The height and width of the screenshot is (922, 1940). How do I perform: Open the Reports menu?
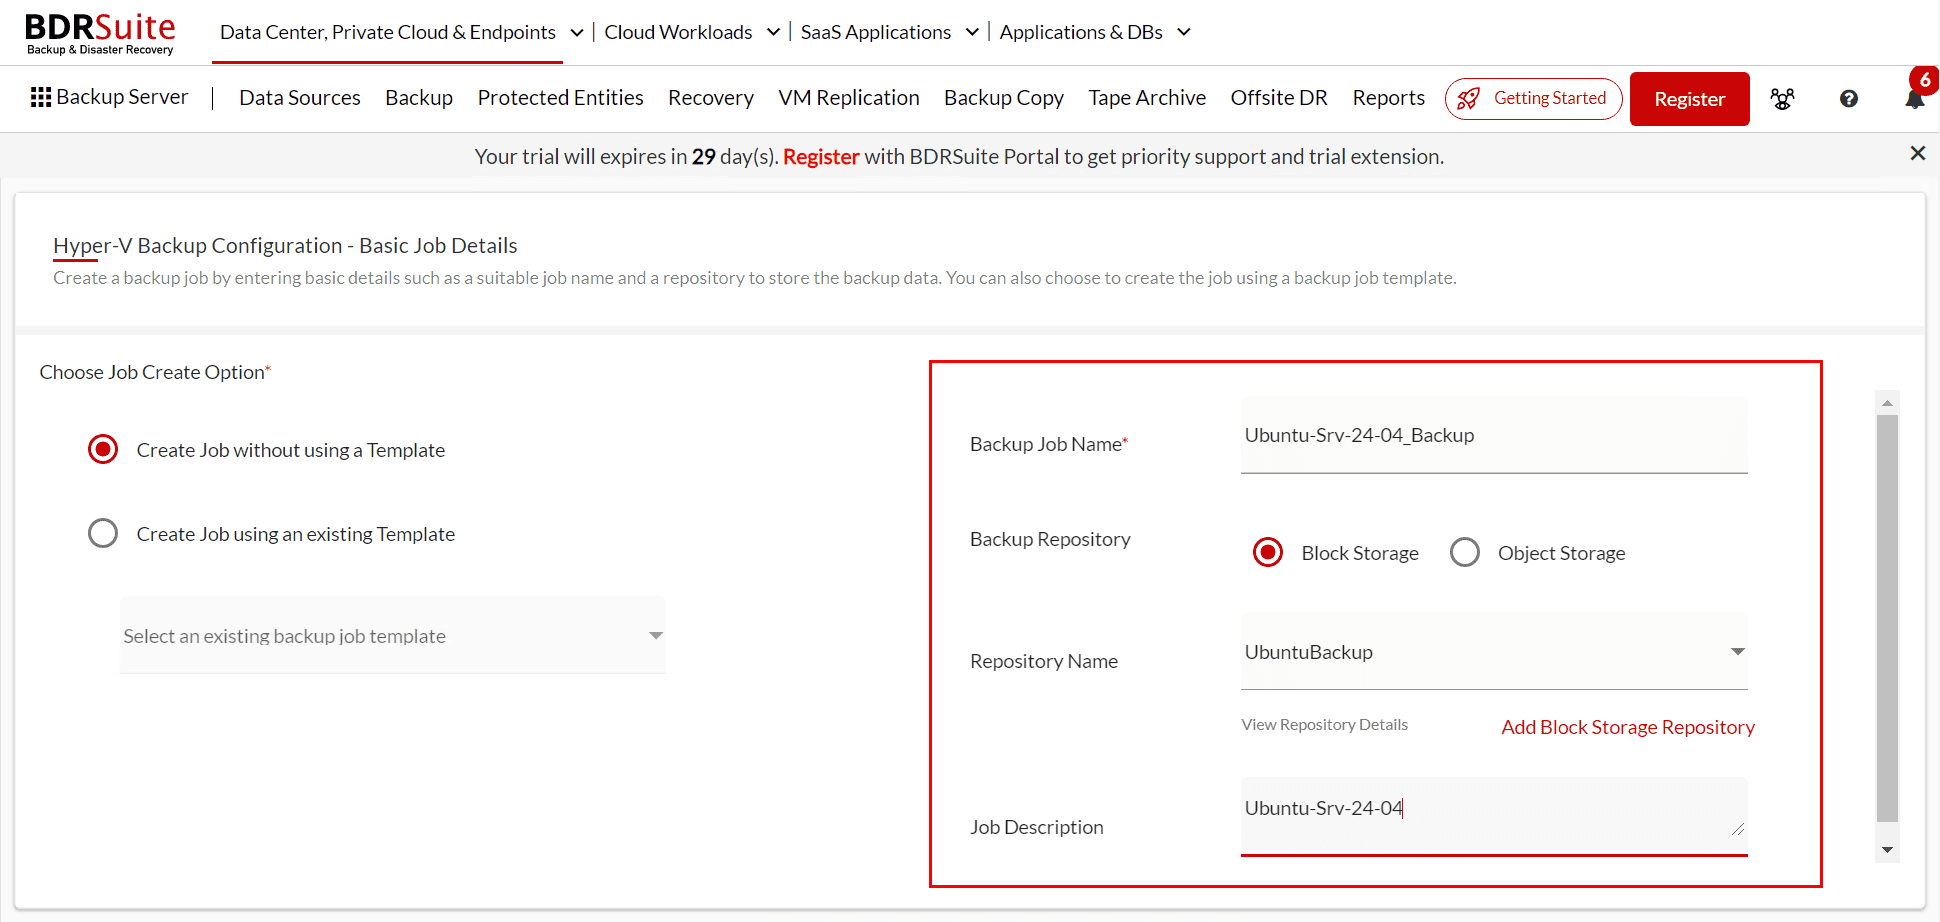1389,97
